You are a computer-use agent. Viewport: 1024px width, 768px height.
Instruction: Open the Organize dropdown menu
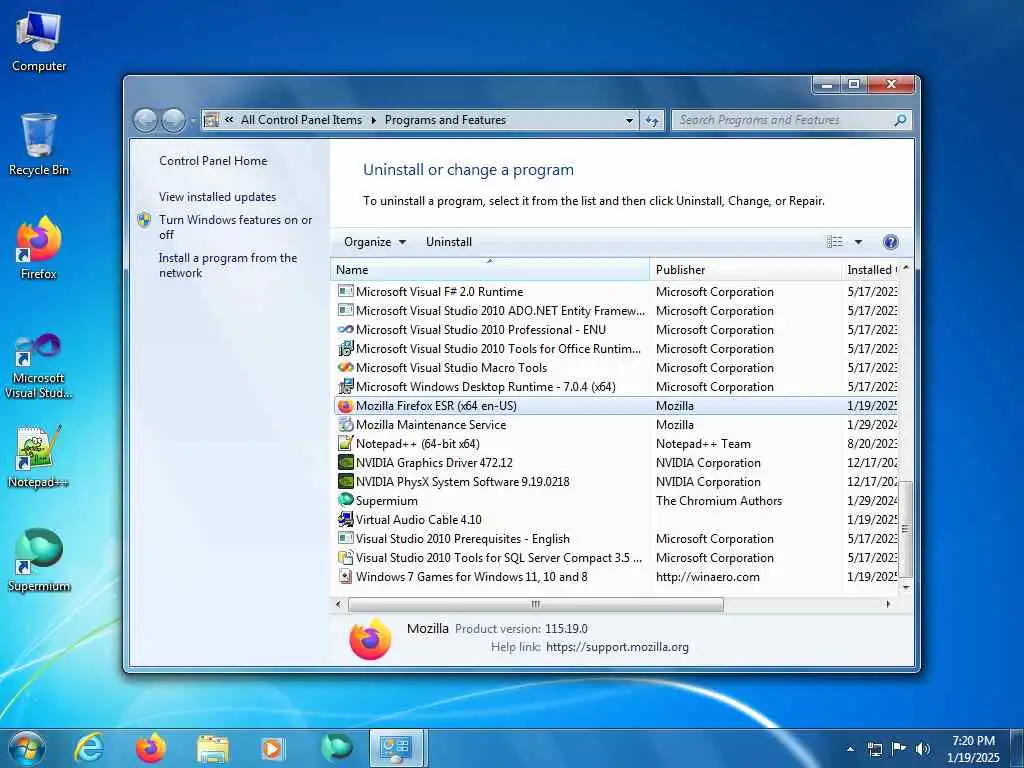(375, 242)
